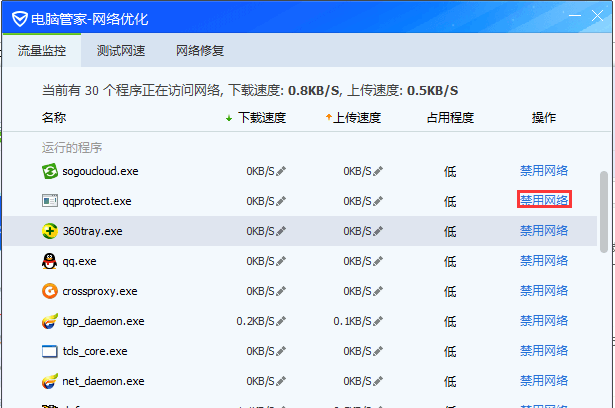Click the 0.1KB/S upload value for tgp_daemon.exe
The width and height of the screenshot is (615, 408).
point(352,321)
